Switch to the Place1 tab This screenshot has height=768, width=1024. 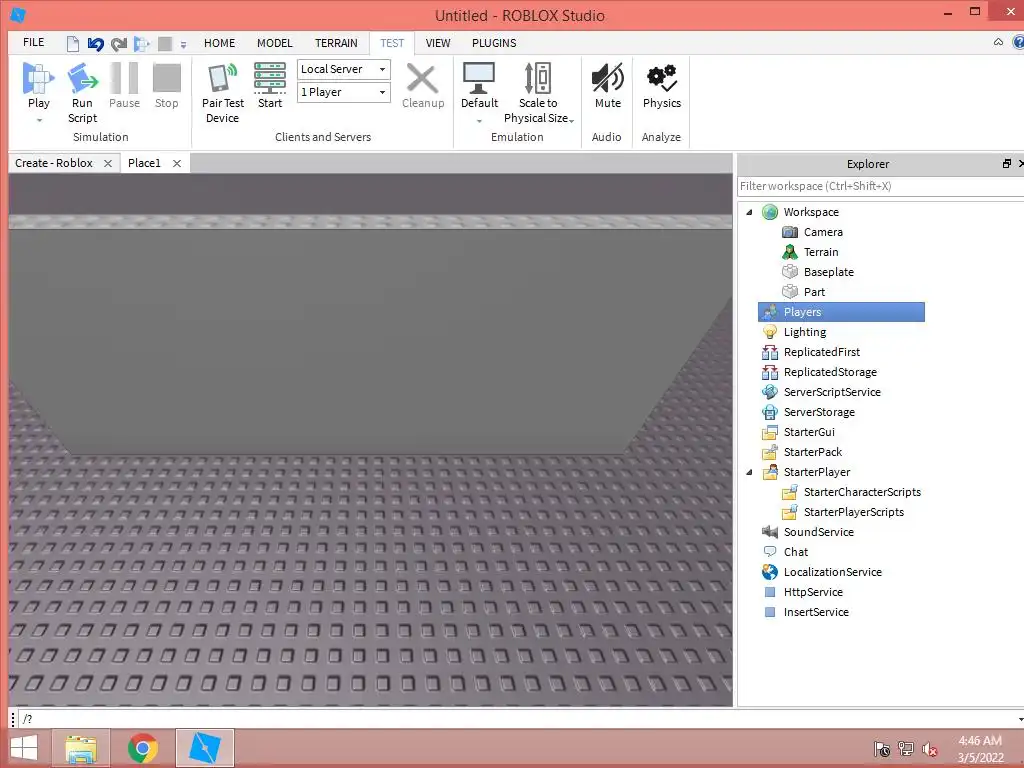(x=144, y=163)
